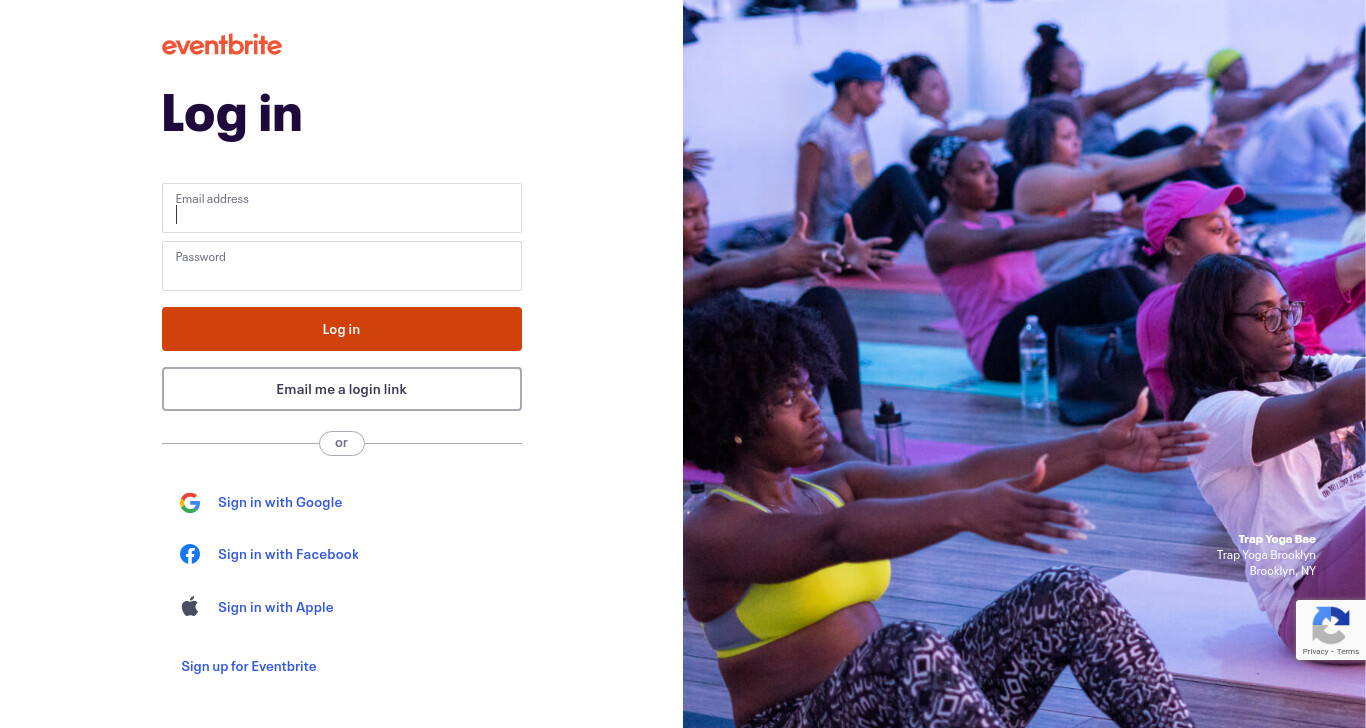
Task: Click the Log in page heading
Action: (232, 112)
